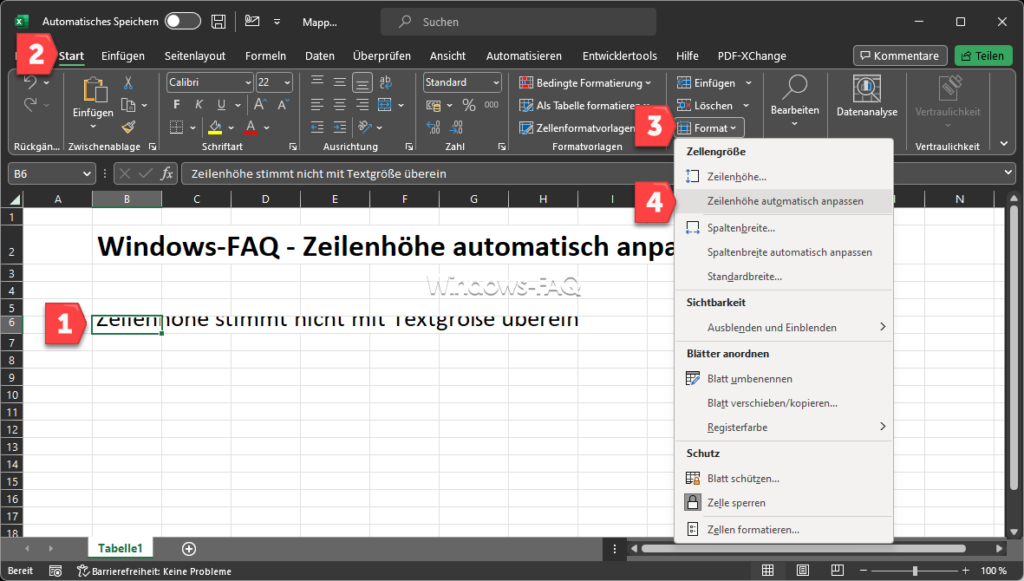Click the Save icon in title bar
The height and width of the screenshot is (581, 1024).
coord(219,22)
